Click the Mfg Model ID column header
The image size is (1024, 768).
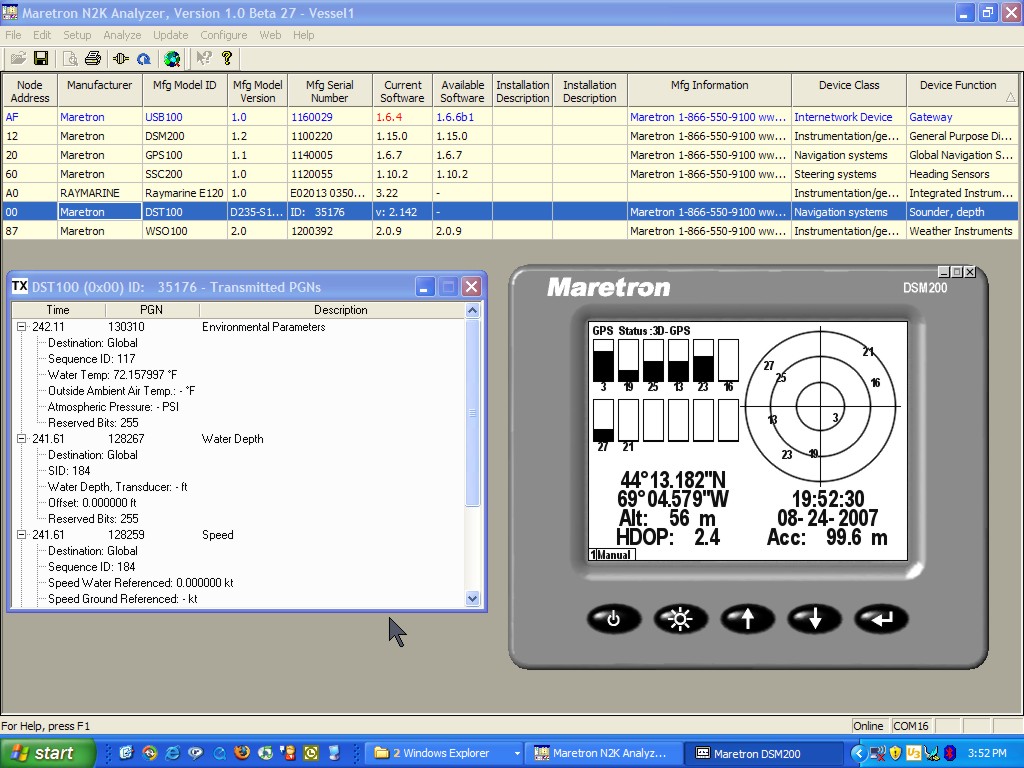pyautogui.click(x=185, y=91)
